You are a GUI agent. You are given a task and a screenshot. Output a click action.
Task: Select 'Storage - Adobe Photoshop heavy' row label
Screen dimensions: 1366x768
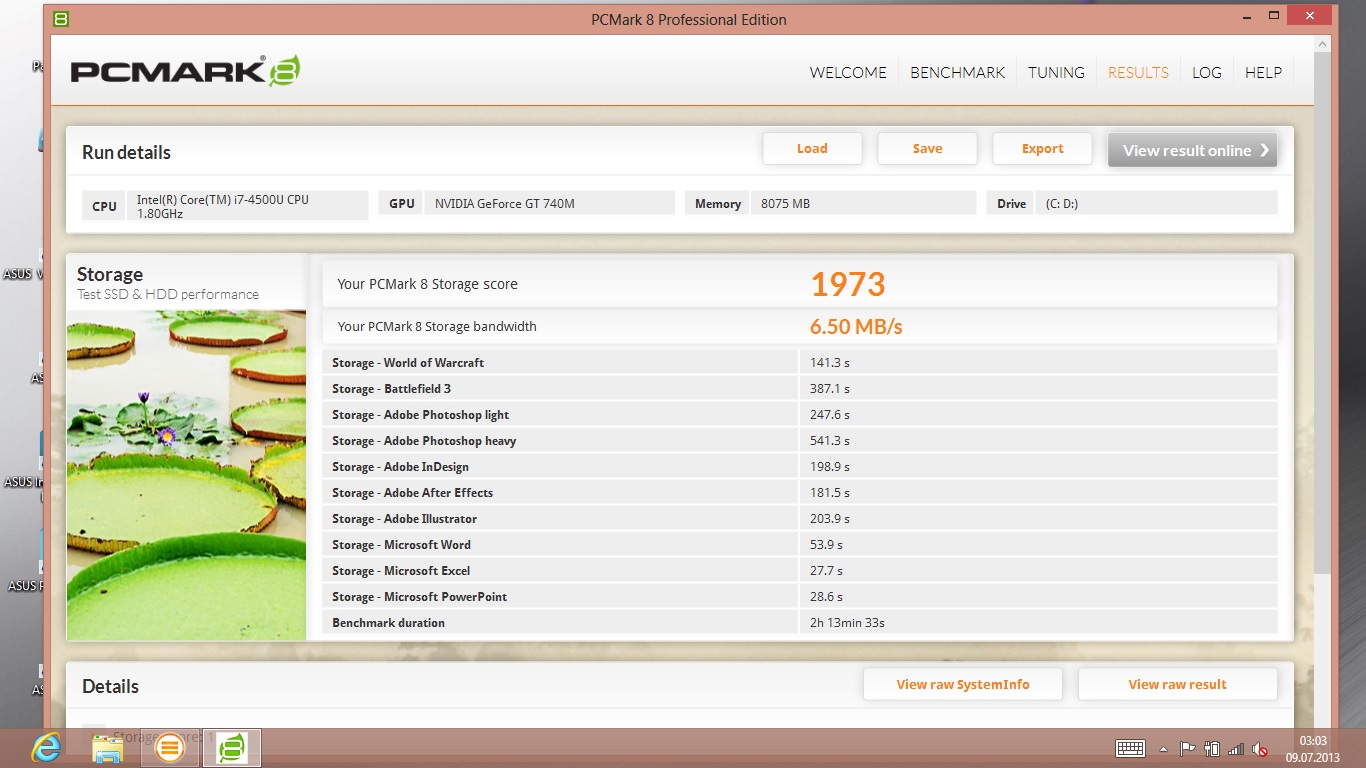tap(424, 440)
